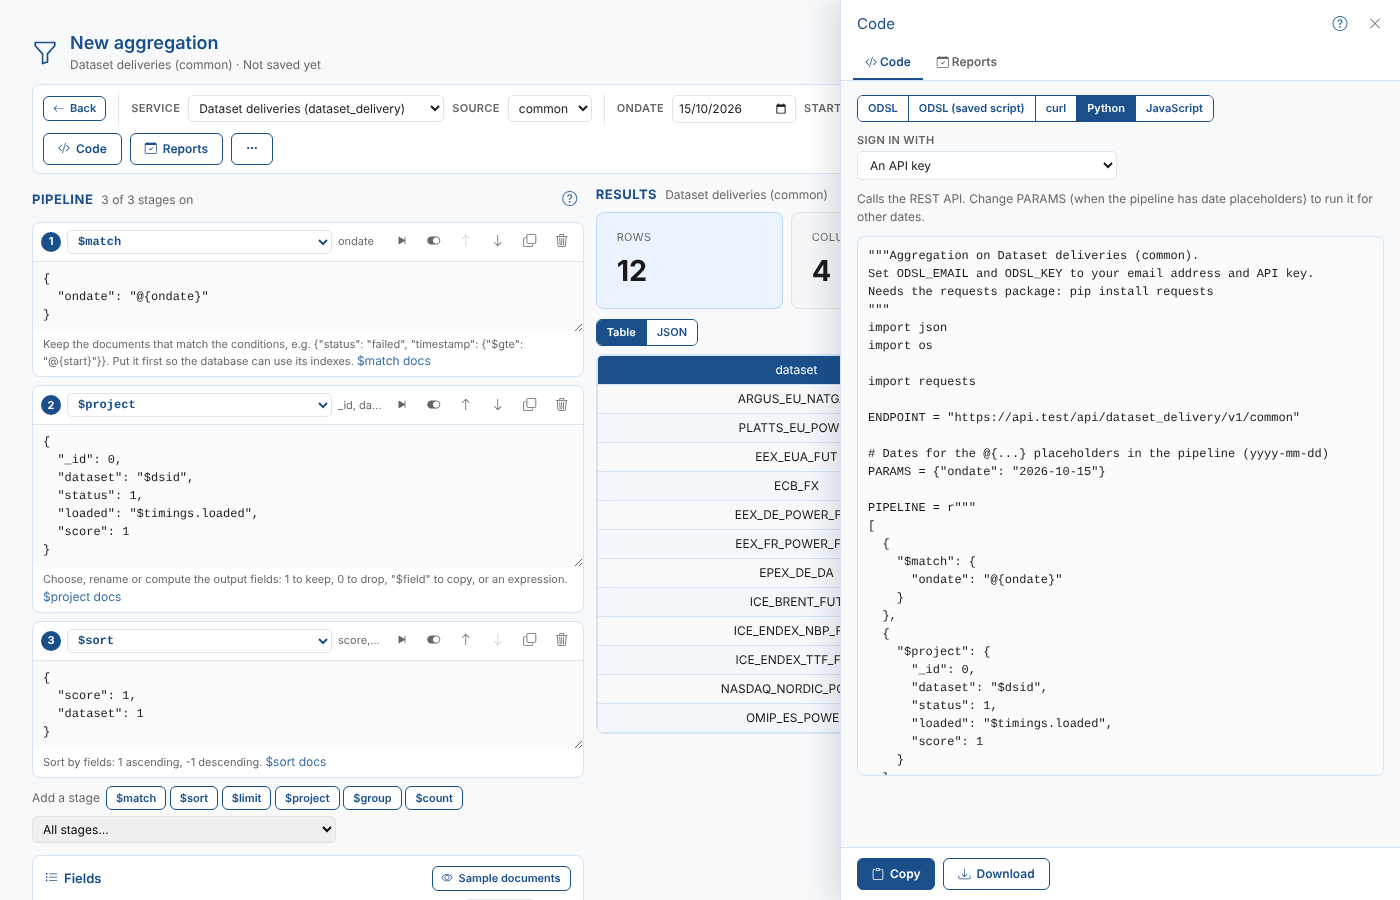Go back using the Back button
The width and height of the screenshot is (1400, 900).
75,108
